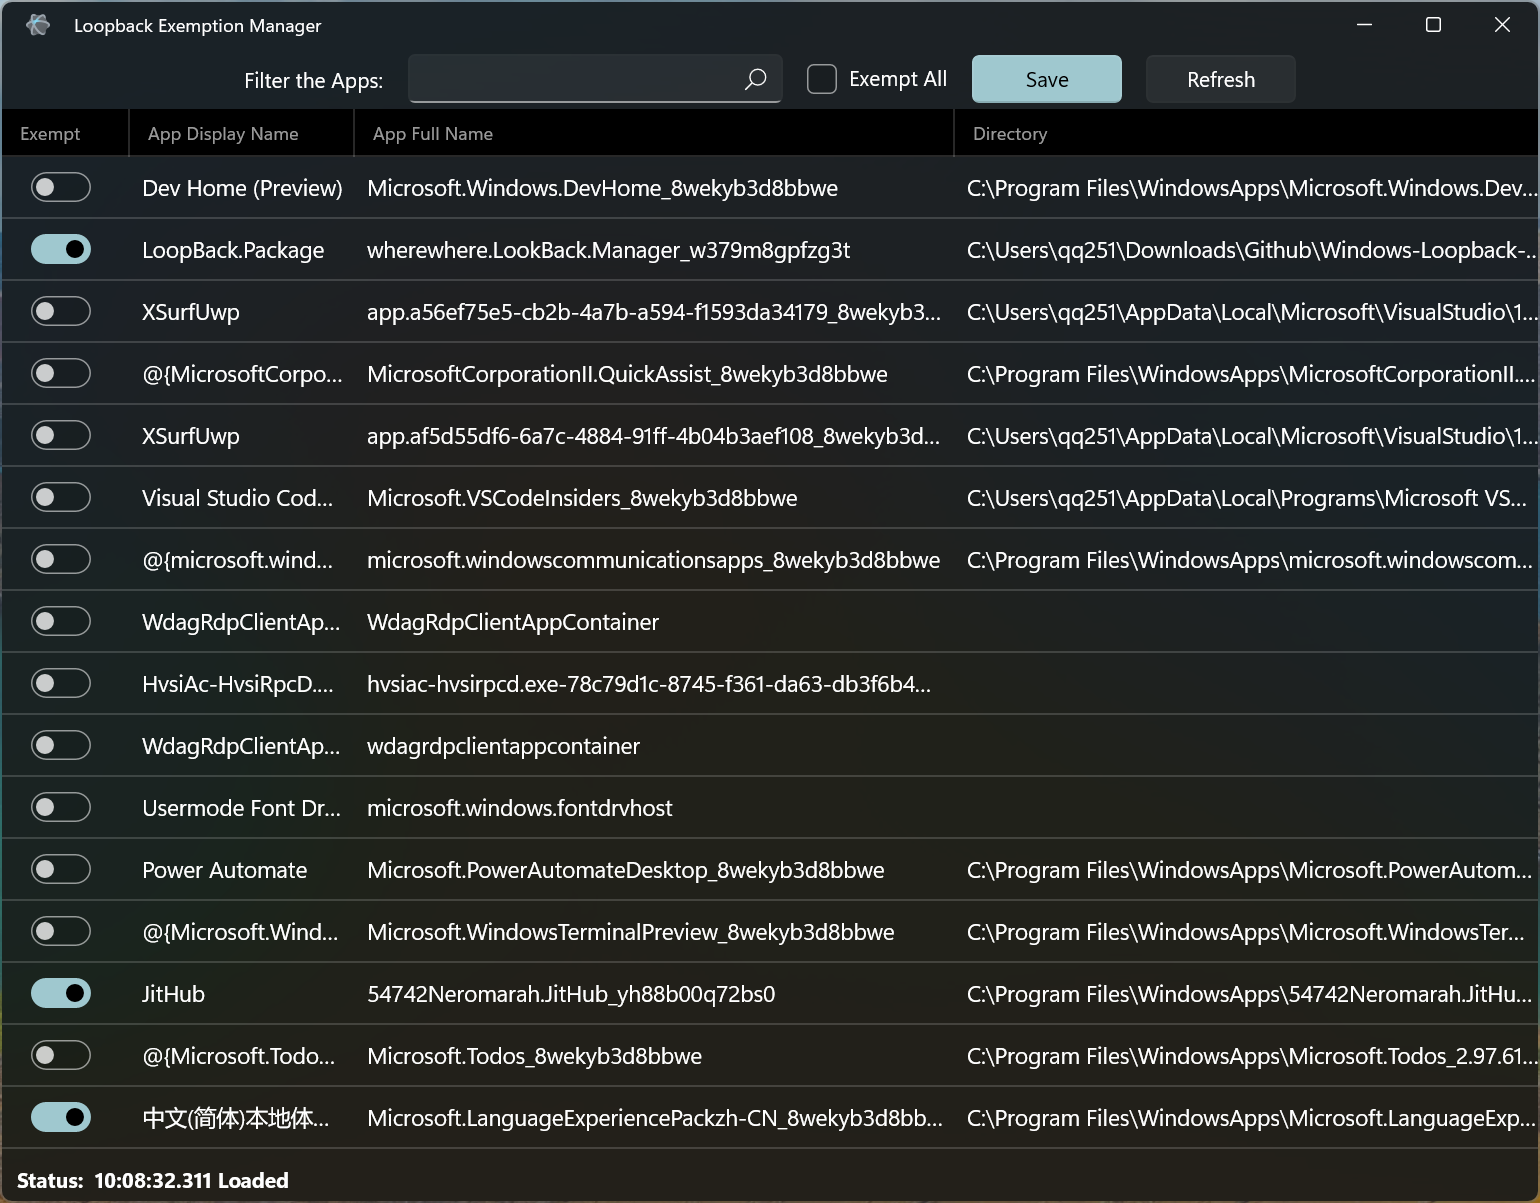Click Microsoft.Windows.DevHome_8wekyb3d8bbwe full name
Screen dimensions: 1540x1203
(602, 188)
